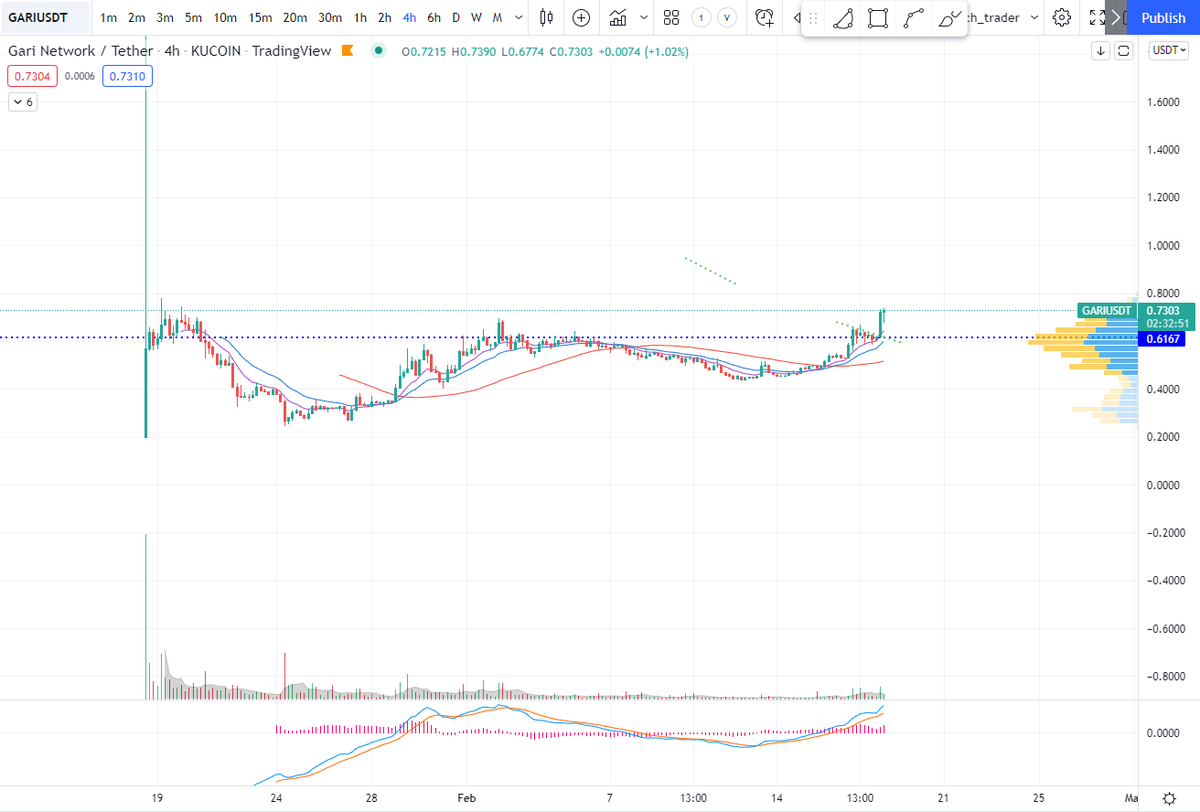This screenshot has height=812, width=1200.
Task: Click the 0.0006 spread value
Action: (81, 75)
